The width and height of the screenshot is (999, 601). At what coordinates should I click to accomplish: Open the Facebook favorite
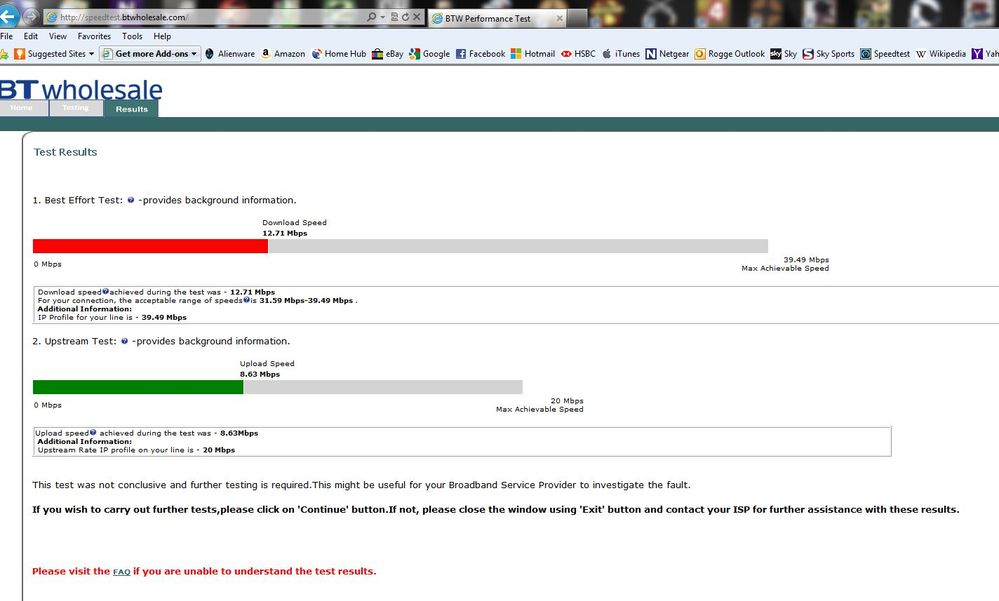tap(480, 54)
